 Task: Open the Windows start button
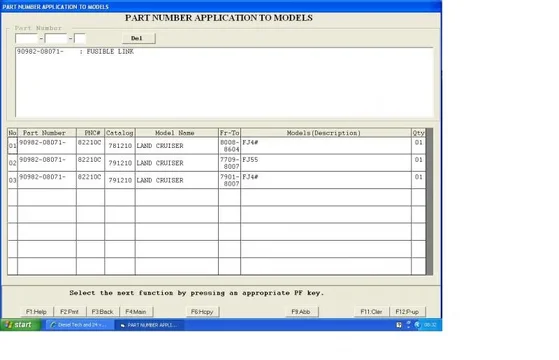[x=21, y=325]
